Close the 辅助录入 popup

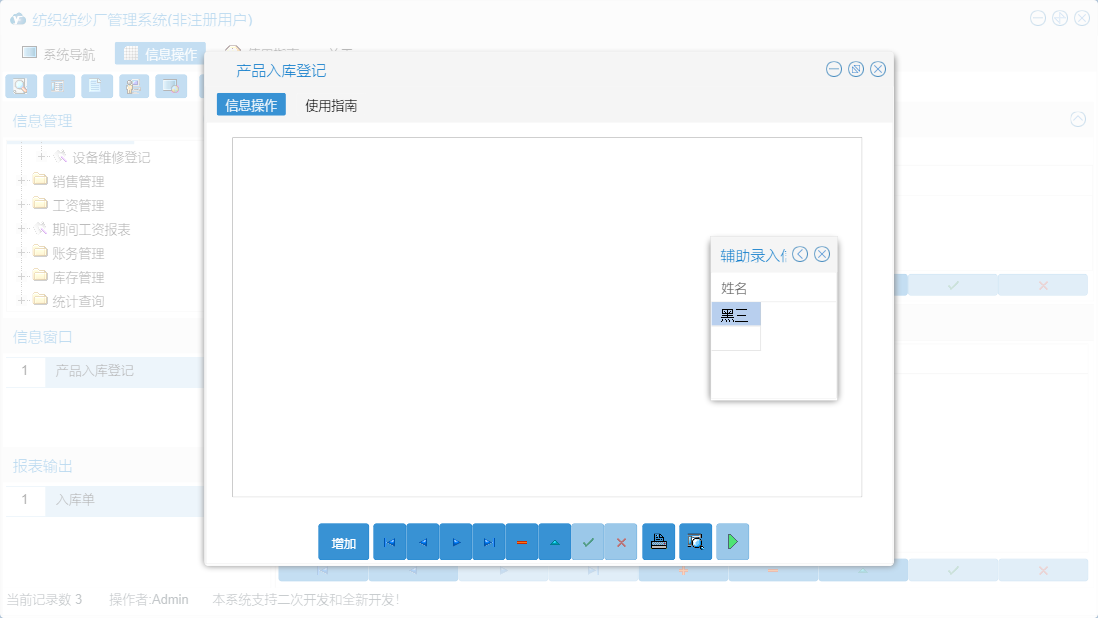(x=822, y=254)
